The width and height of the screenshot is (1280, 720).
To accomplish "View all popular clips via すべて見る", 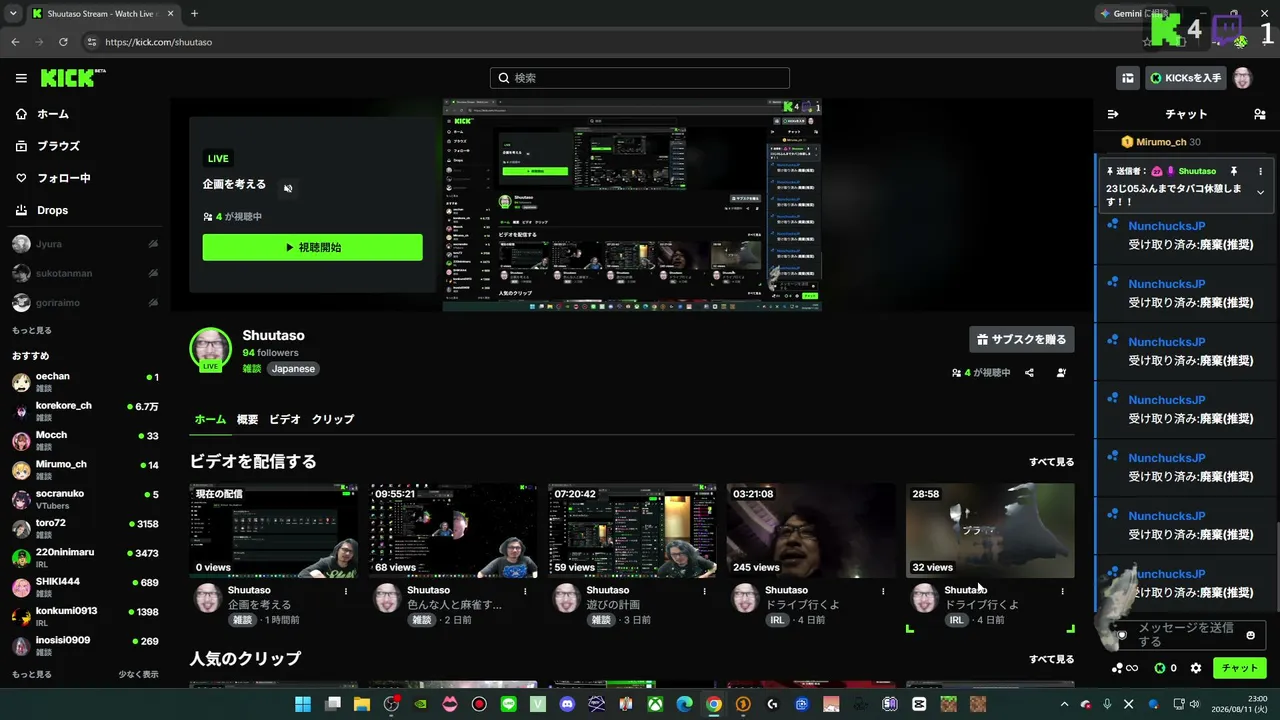I will 1052,659.
